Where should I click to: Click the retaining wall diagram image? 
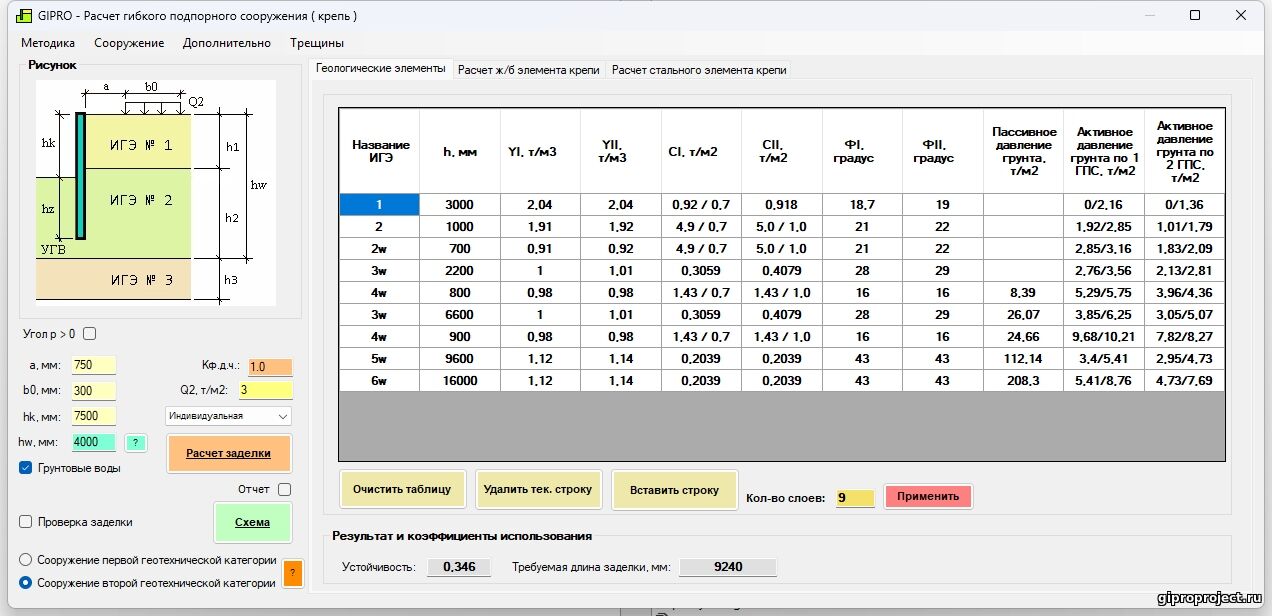click(156, 193)
